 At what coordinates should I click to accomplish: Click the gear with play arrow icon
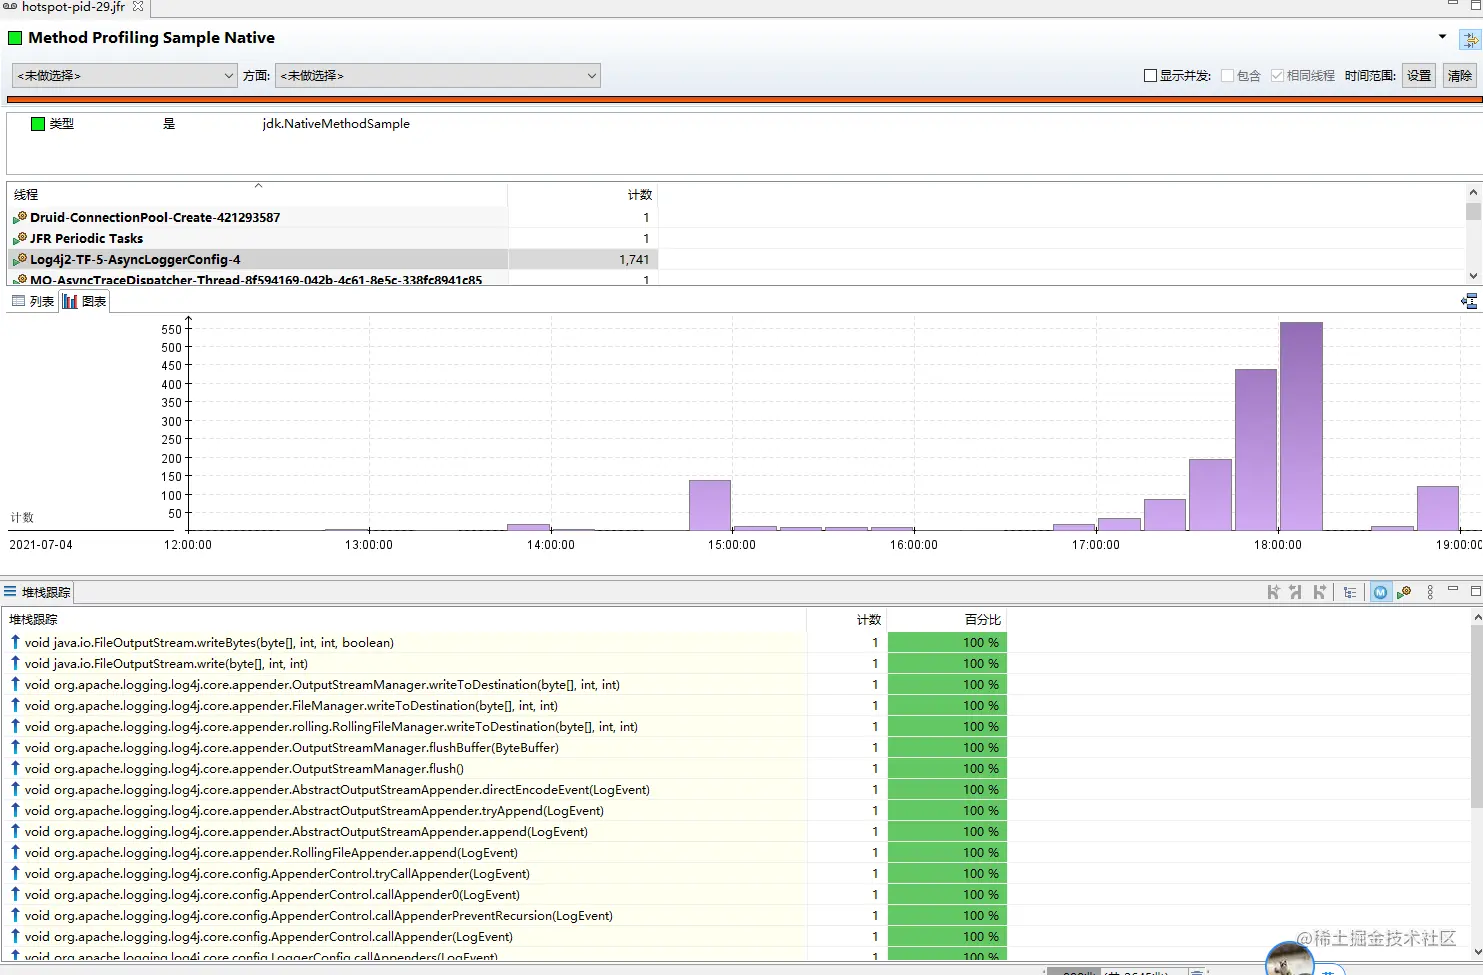(x=1404, y=592)
